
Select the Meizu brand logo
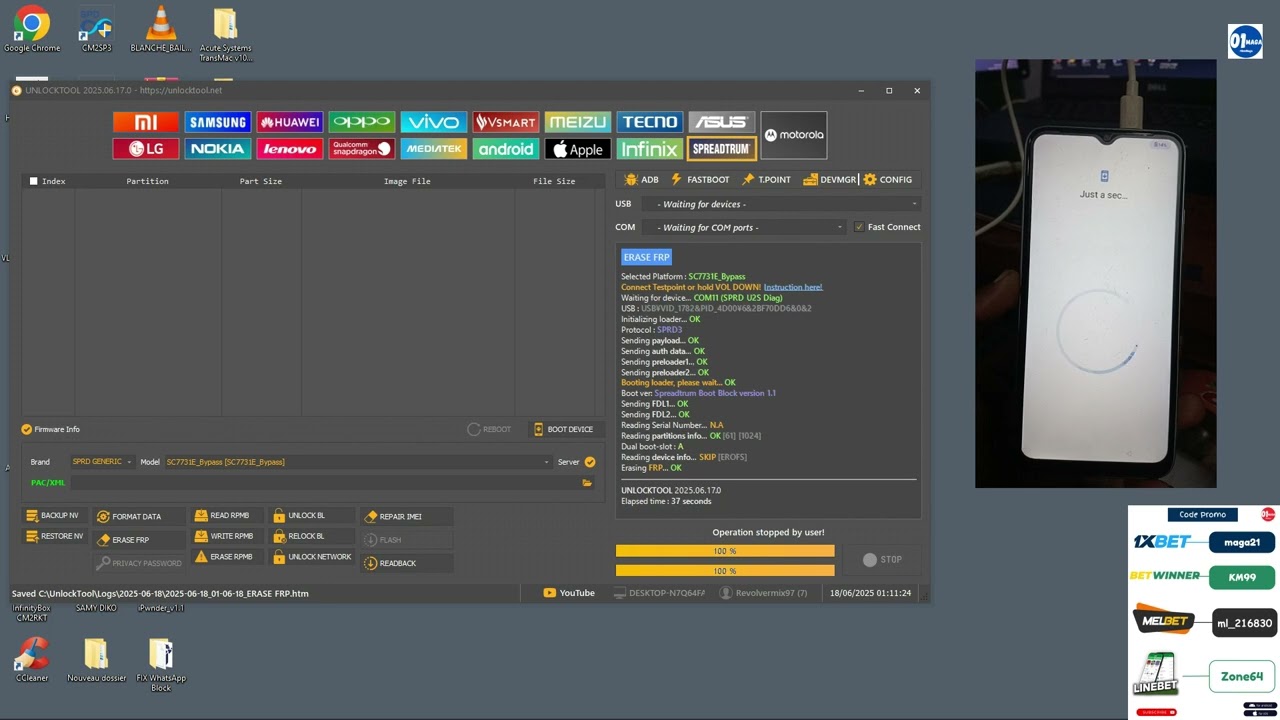pos(578,122)
